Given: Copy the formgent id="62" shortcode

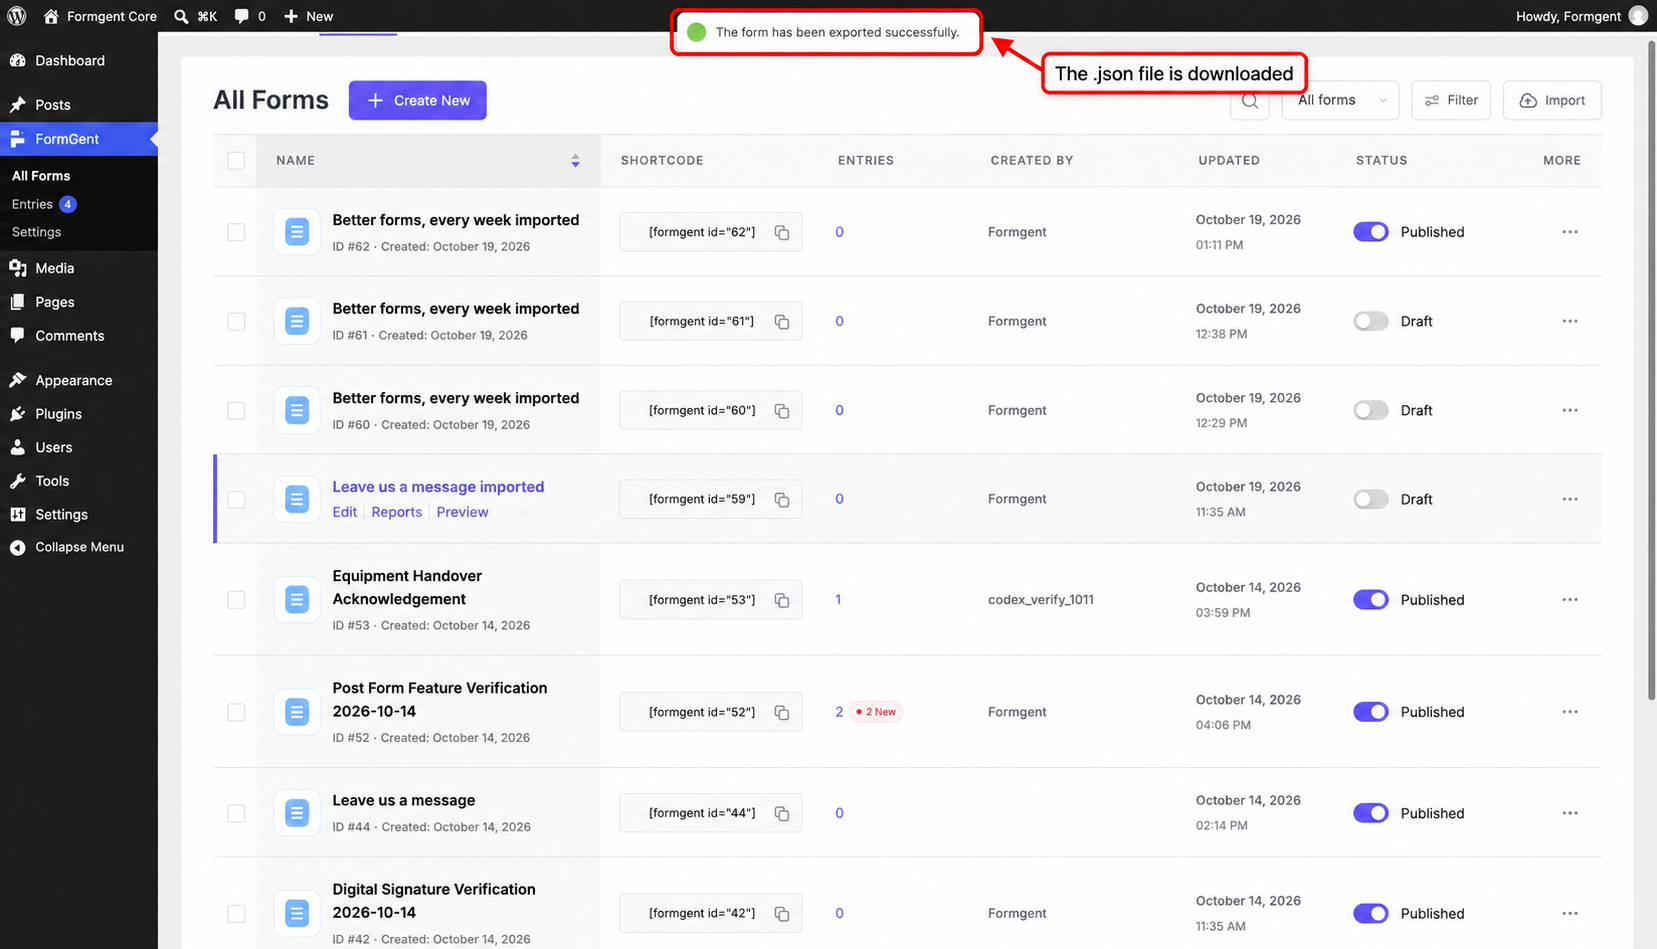Looking at the screenshot, I should (782, 233).
